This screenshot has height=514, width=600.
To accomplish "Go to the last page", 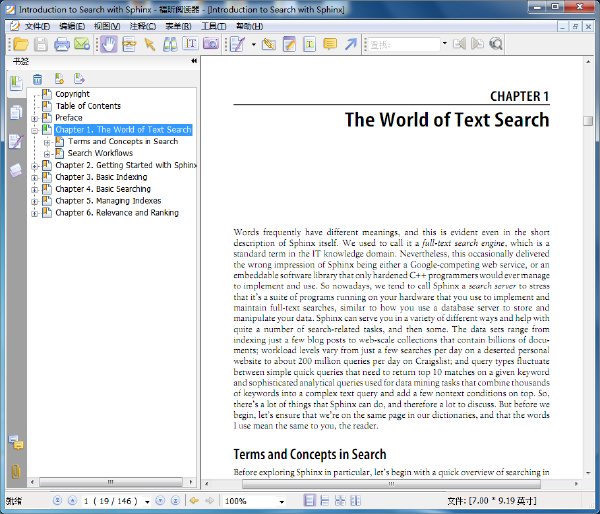I will pyautogui.click(x=175, y=501).
